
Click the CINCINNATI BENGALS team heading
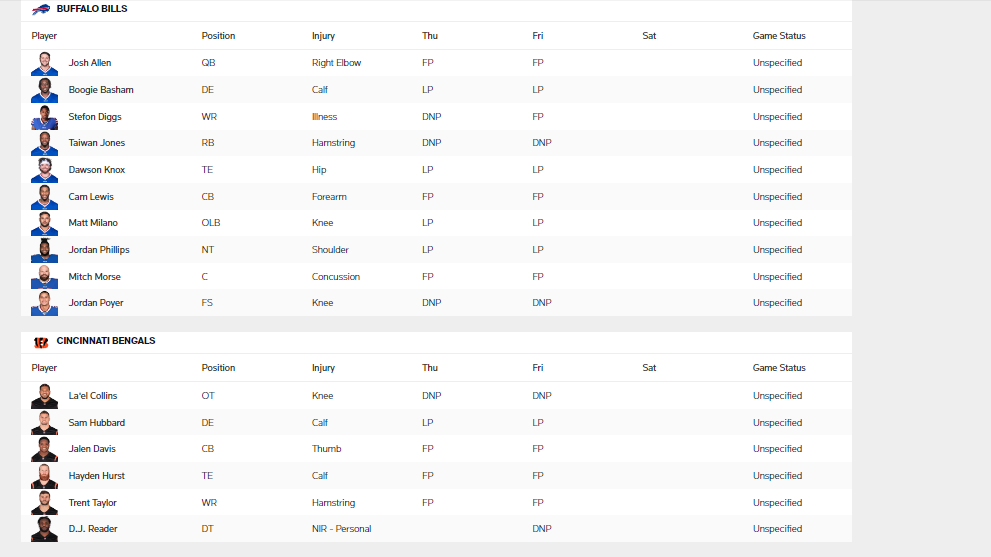pos(106,341)
